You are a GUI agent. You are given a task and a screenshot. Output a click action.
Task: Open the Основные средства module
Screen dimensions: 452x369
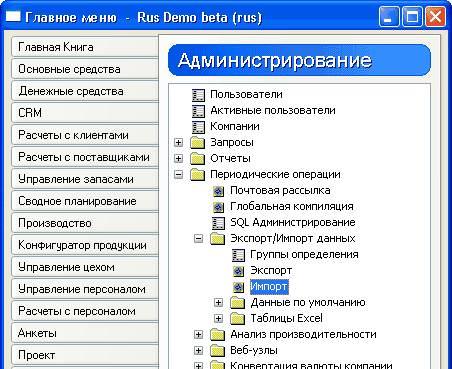(x=85, y=69)
